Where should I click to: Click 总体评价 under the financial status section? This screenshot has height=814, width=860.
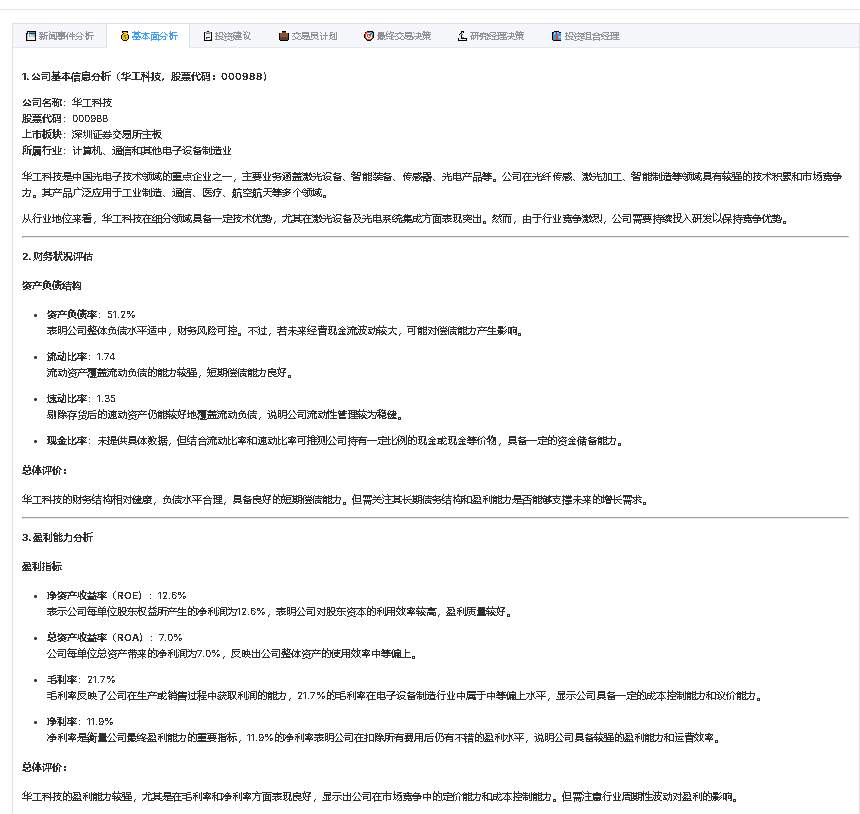pos(44,471)
